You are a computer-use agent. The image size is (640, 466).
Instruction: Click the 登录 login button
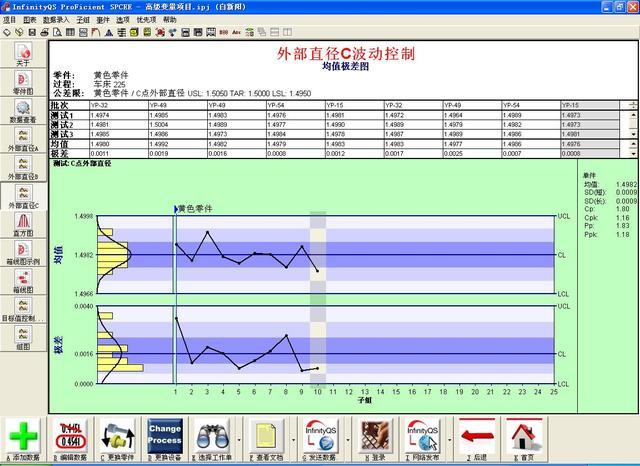click(x=376, y=440)
